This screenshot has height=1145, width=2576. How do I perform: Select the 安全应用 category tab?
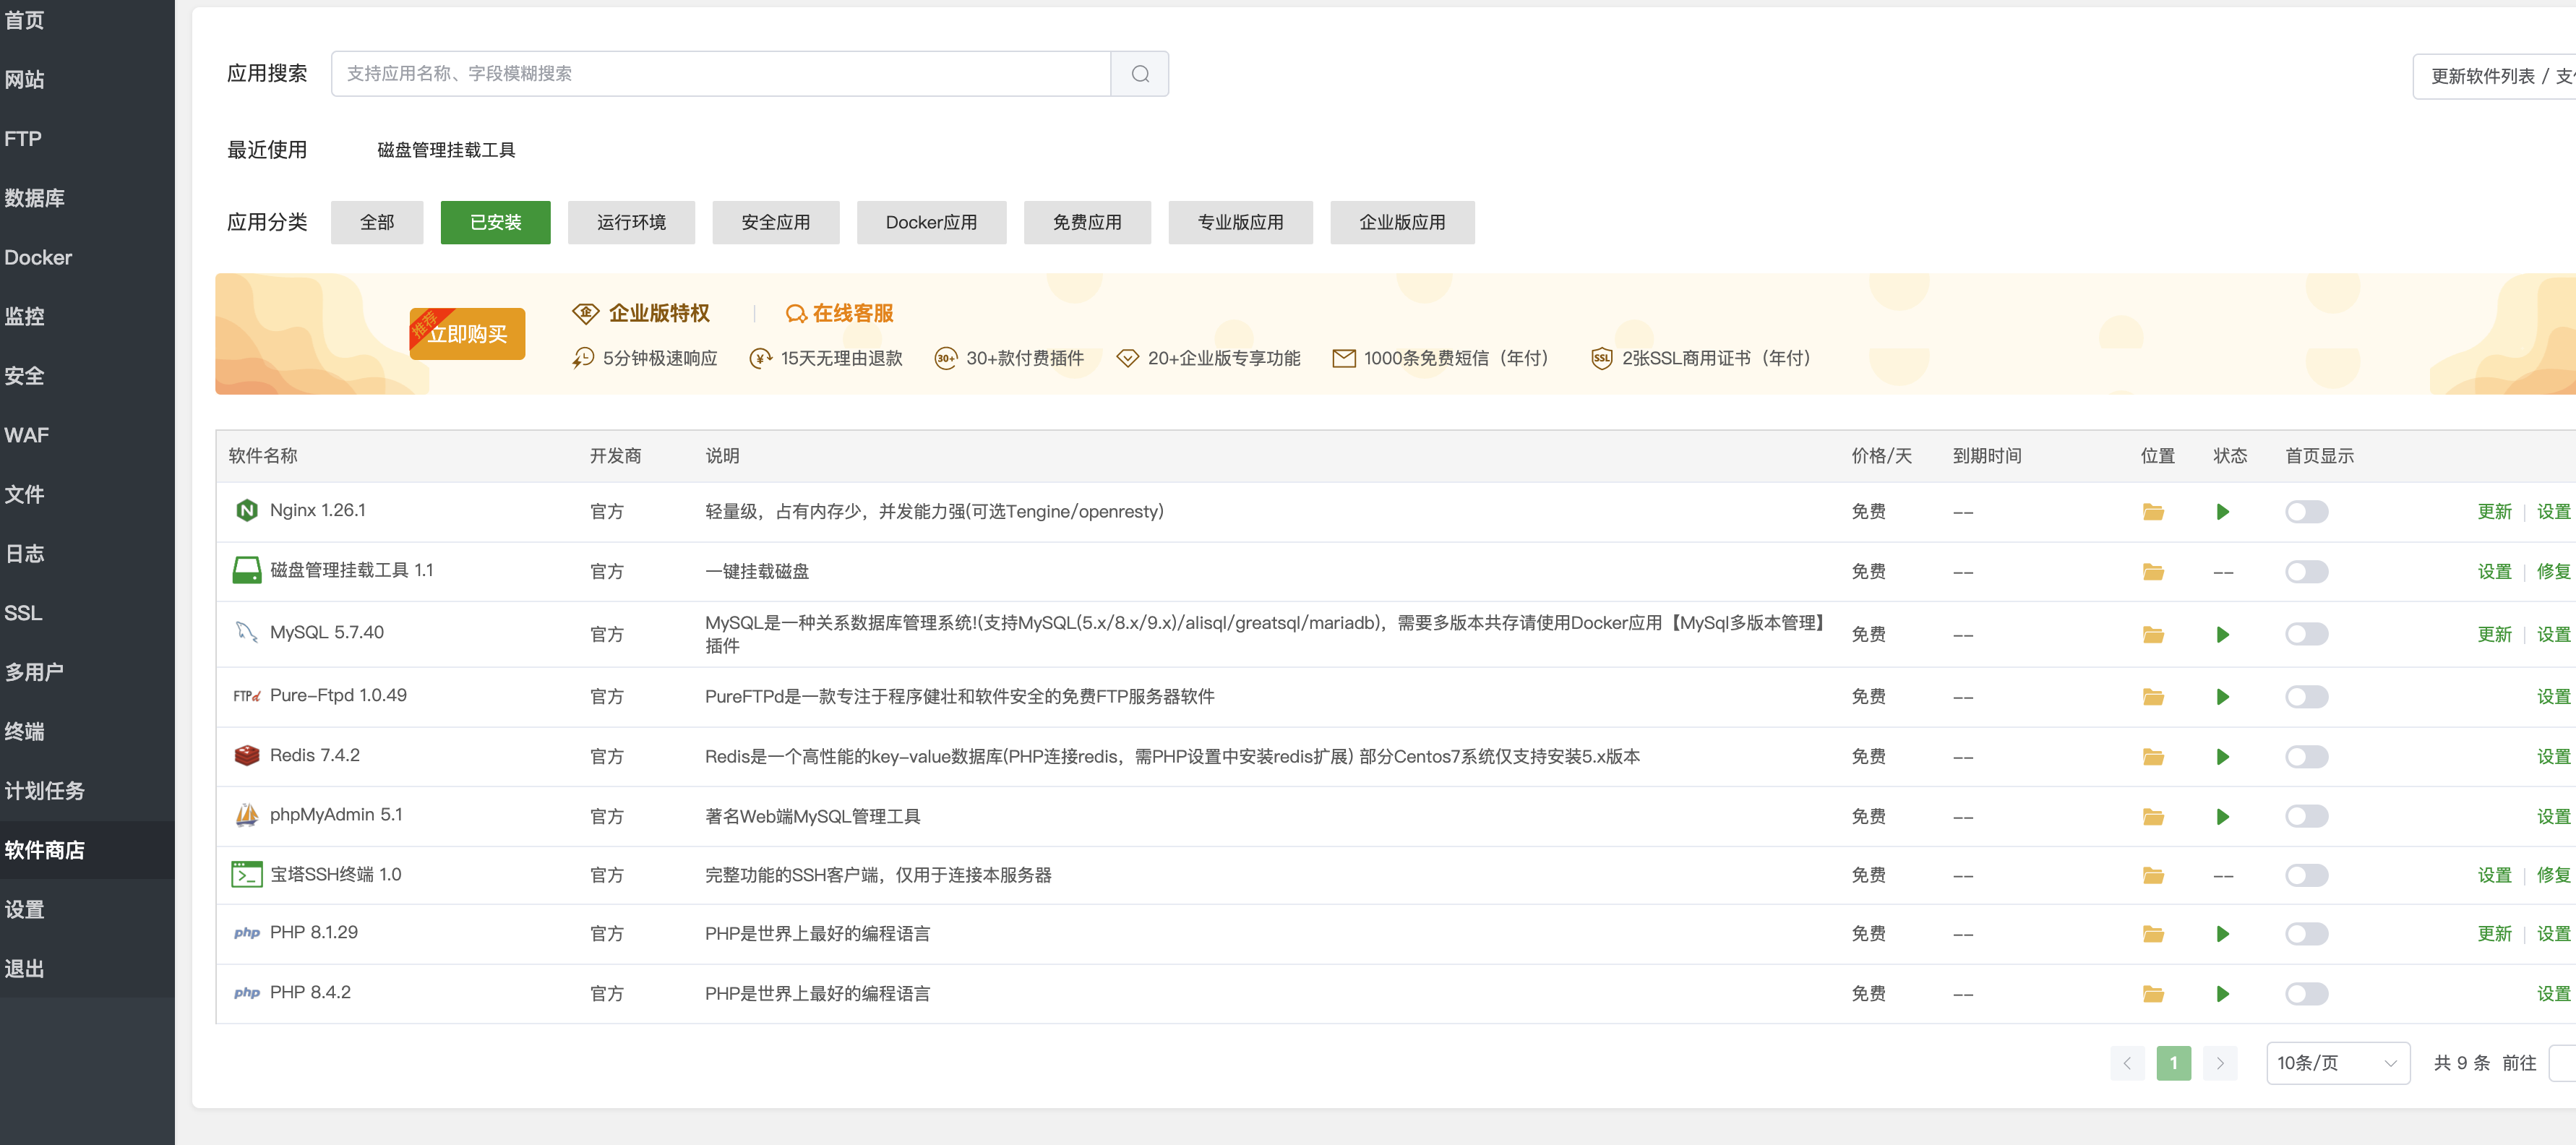click(x=775, y=222)
